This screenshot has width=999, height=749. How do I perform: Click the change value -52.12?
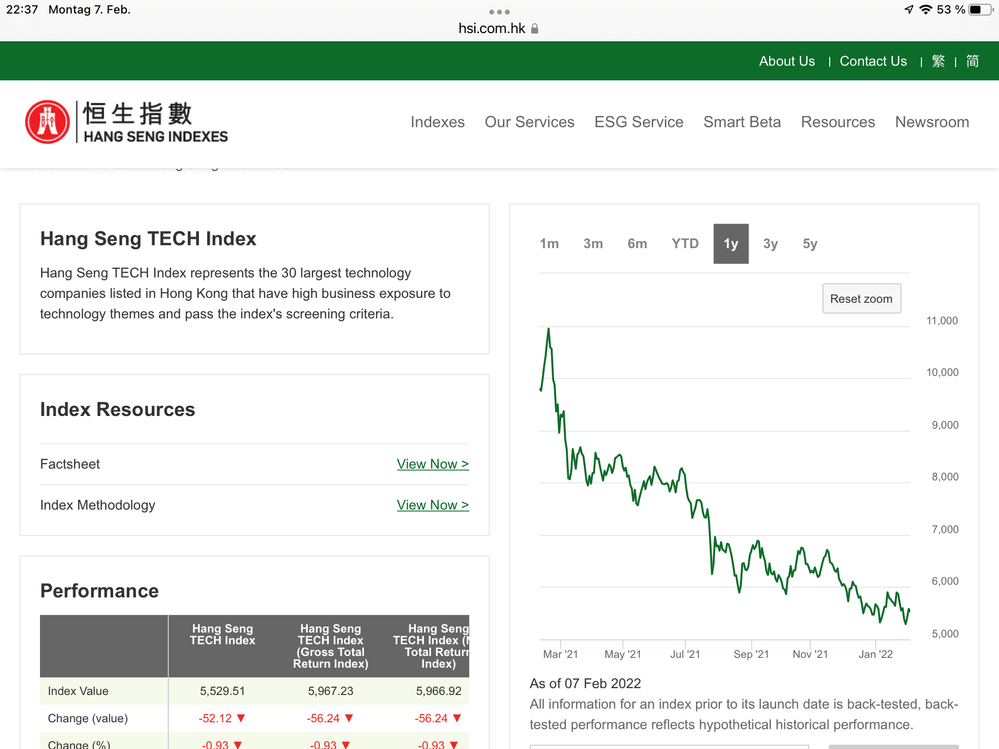[215, 718]
